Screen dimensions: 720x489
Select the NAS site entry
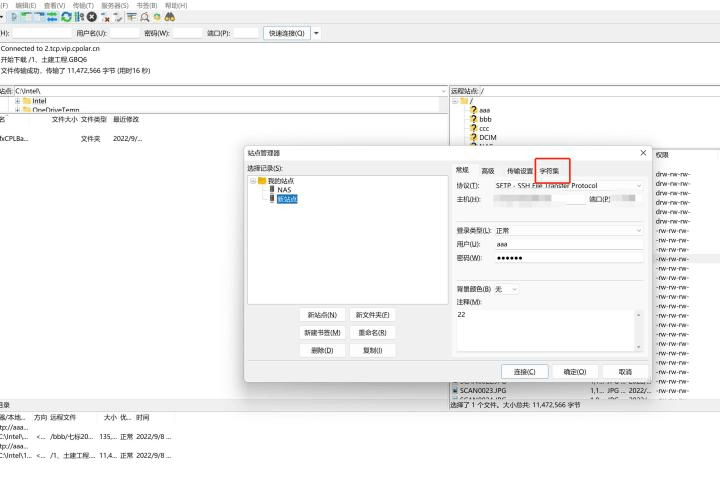click(284, 190)
